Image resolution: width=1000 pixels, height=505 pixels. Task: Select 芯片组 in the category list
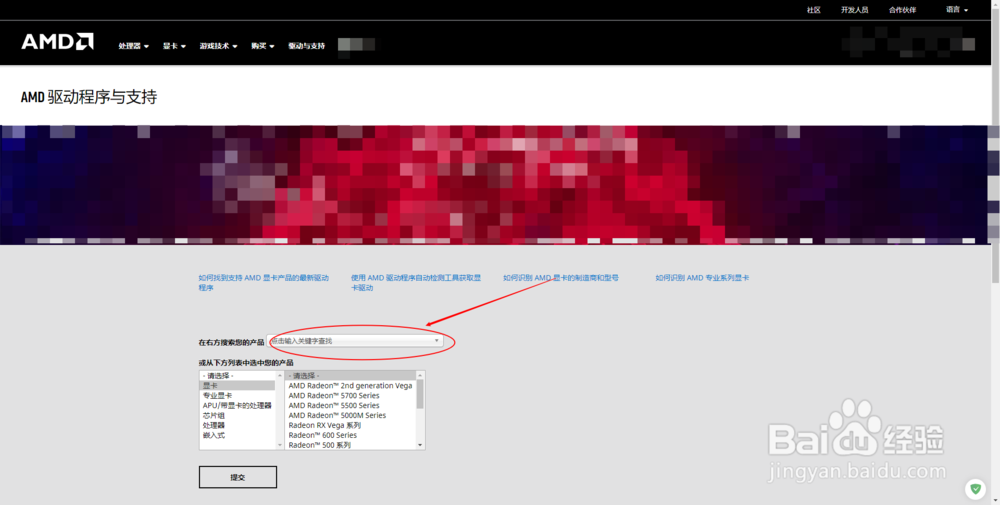click(x=237, y=415)
